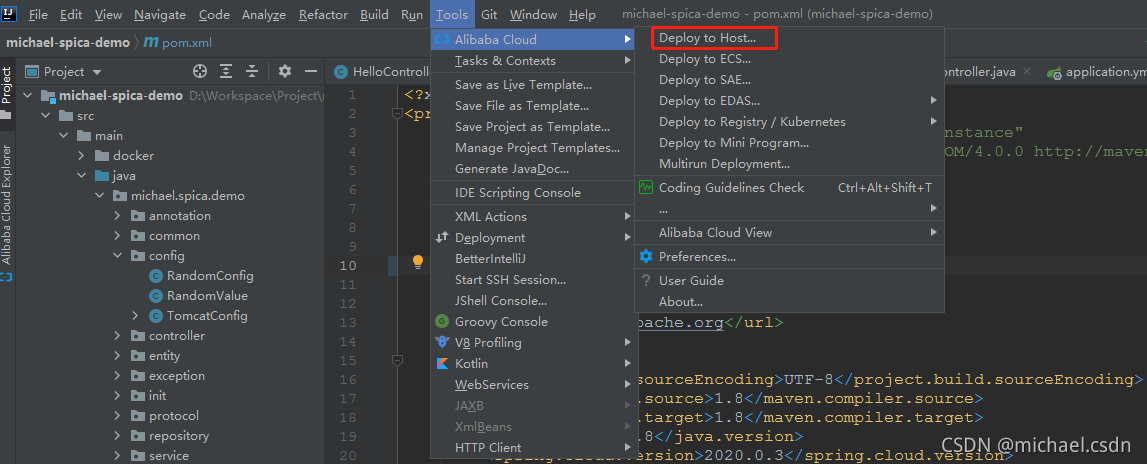This screenshot has height=464, width=1147.
Task: Open the Navigate menu
Action: coord(160,15)
